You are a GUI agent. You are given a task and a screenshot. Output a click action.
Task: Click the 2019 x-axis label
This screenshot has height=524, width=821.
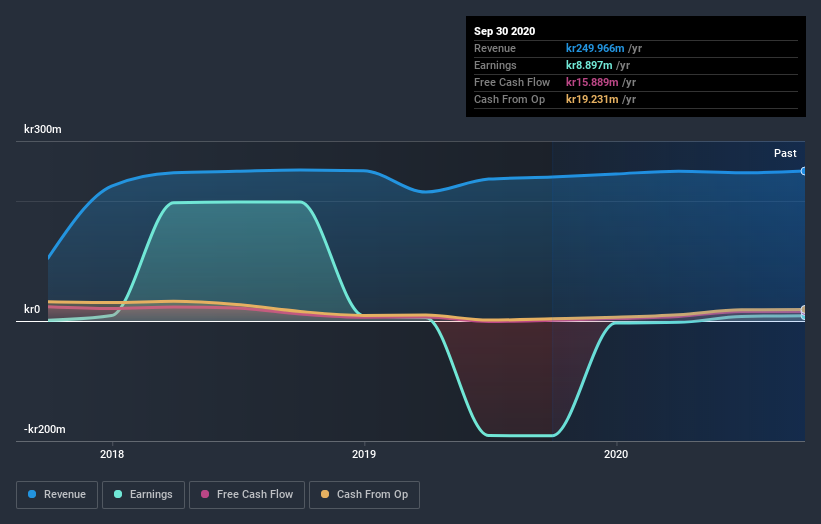pyautogui.click(x=364, y=454)
